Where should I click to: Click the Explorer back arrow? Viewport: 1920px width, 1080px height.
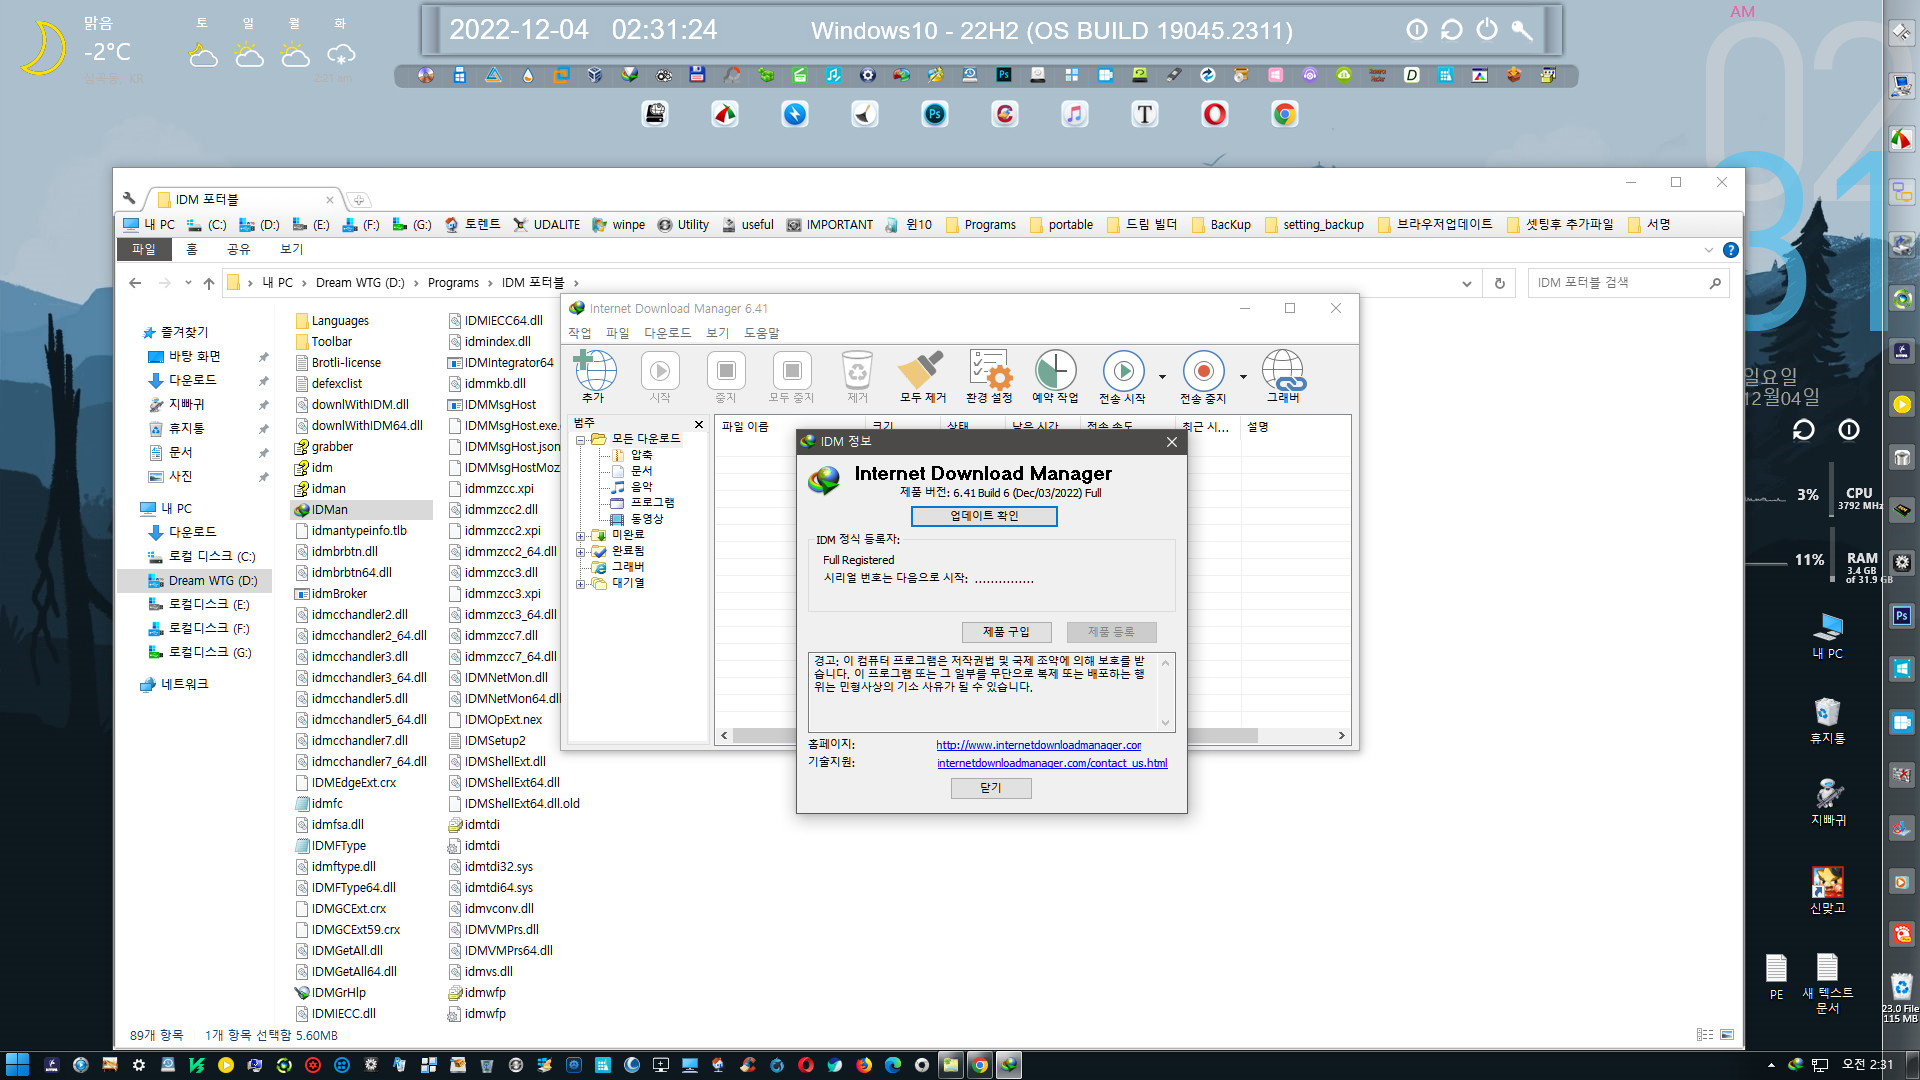[x=135, y=283]
